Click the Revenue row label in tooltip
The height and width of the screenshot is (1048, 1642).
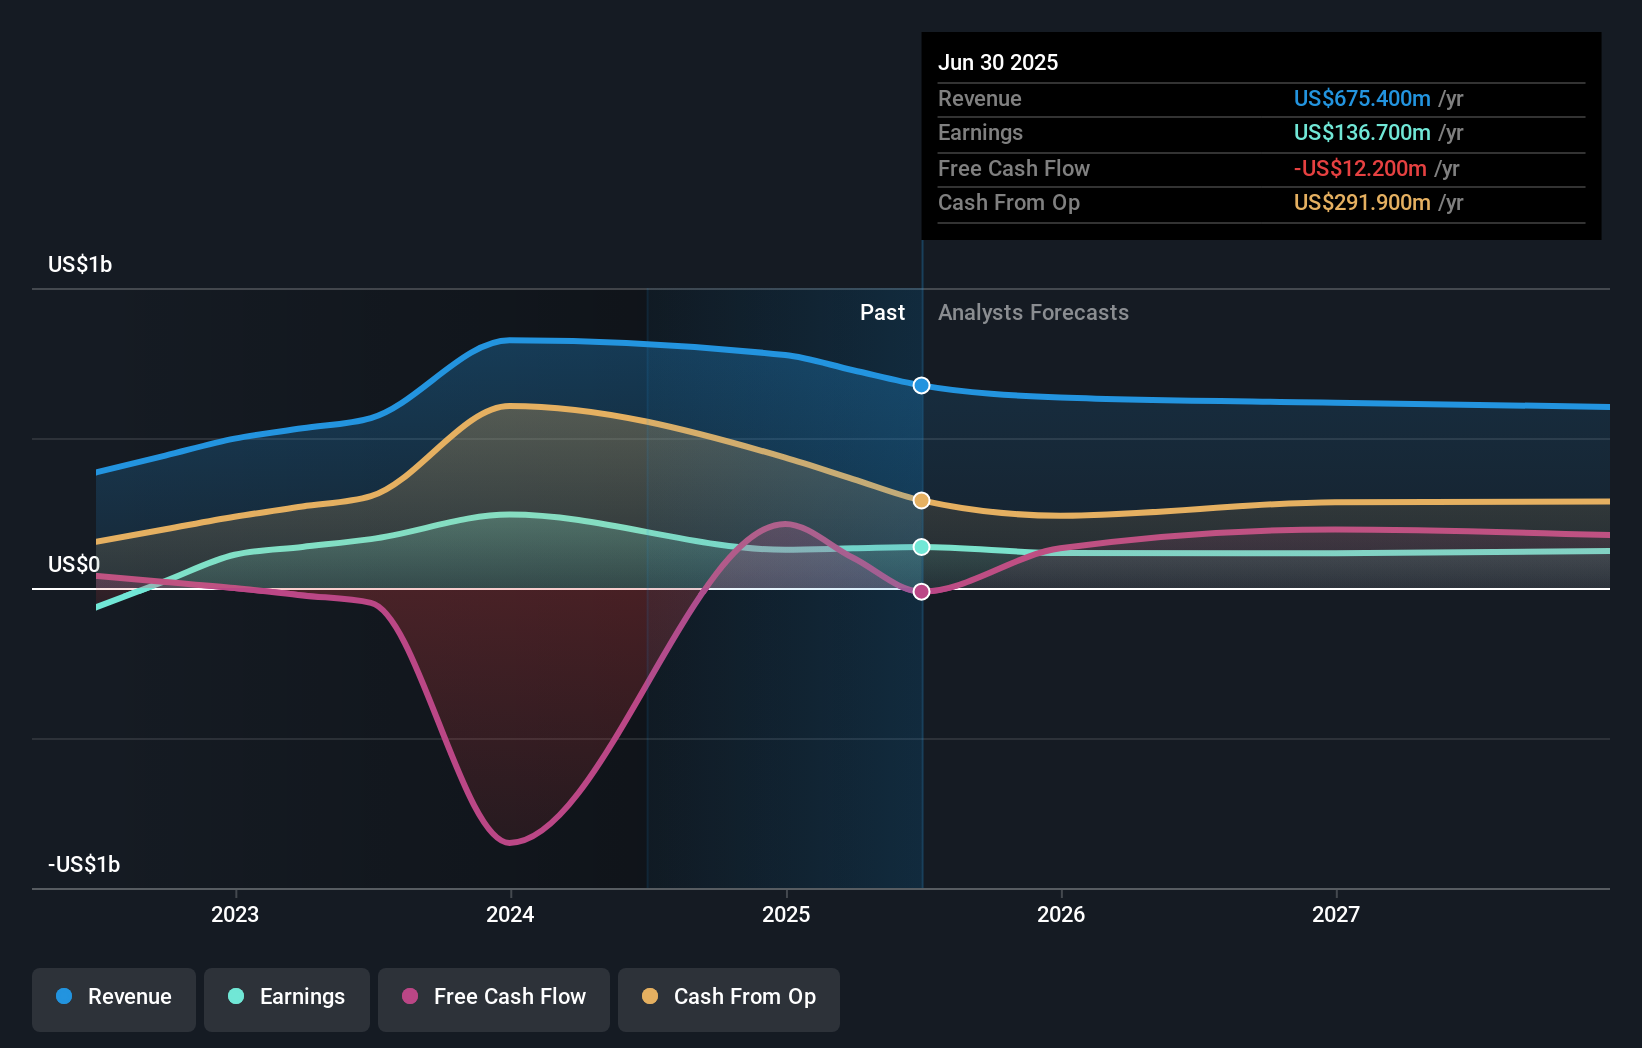(x=980, y=98)
